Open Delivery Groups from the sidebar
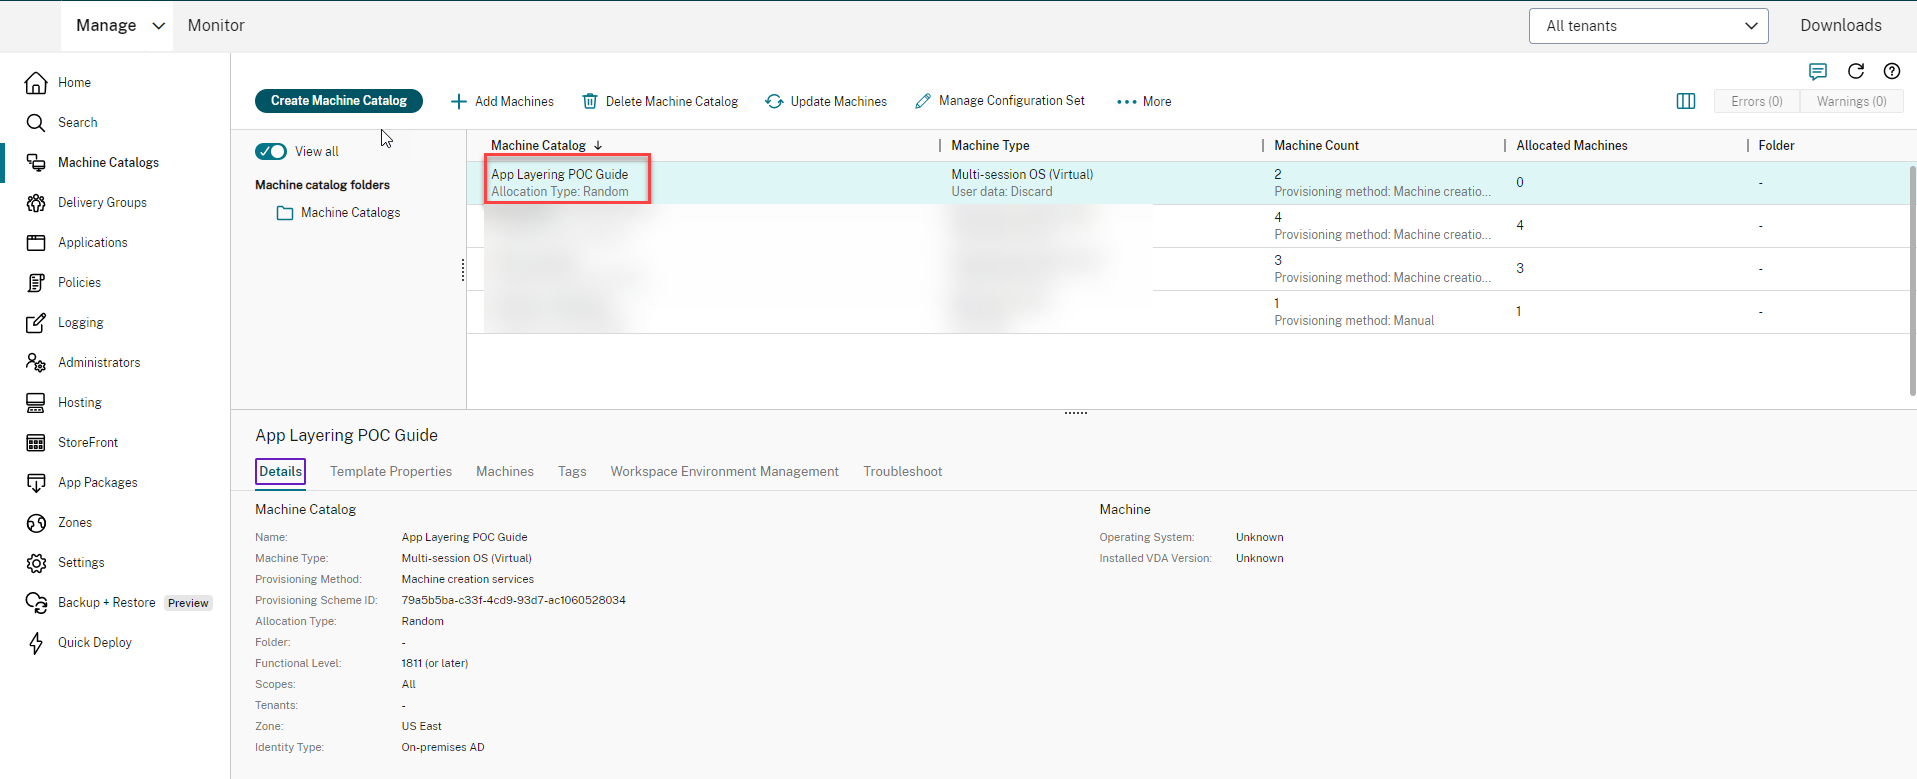Viewport: 1917px width, 779px height. point(102,202)
